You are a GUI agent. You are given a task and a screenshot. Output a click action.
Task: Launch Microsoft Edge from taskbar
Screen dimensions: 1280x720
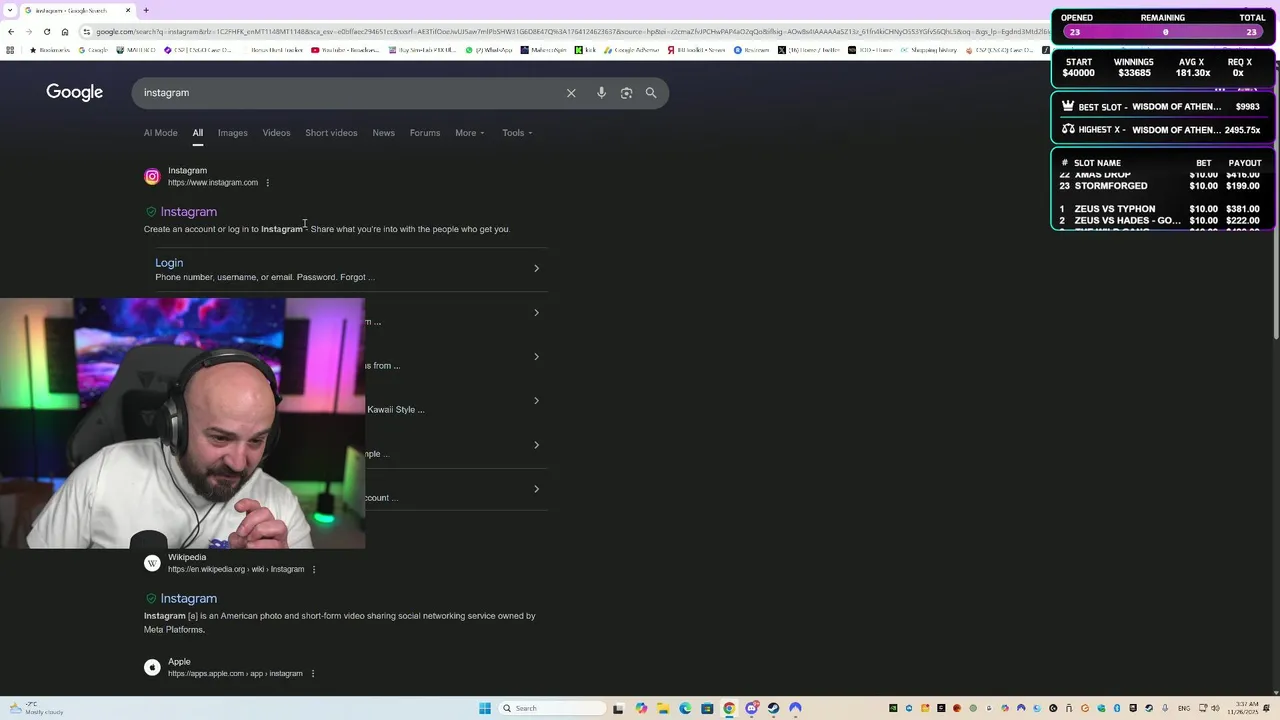coord(685,708)
